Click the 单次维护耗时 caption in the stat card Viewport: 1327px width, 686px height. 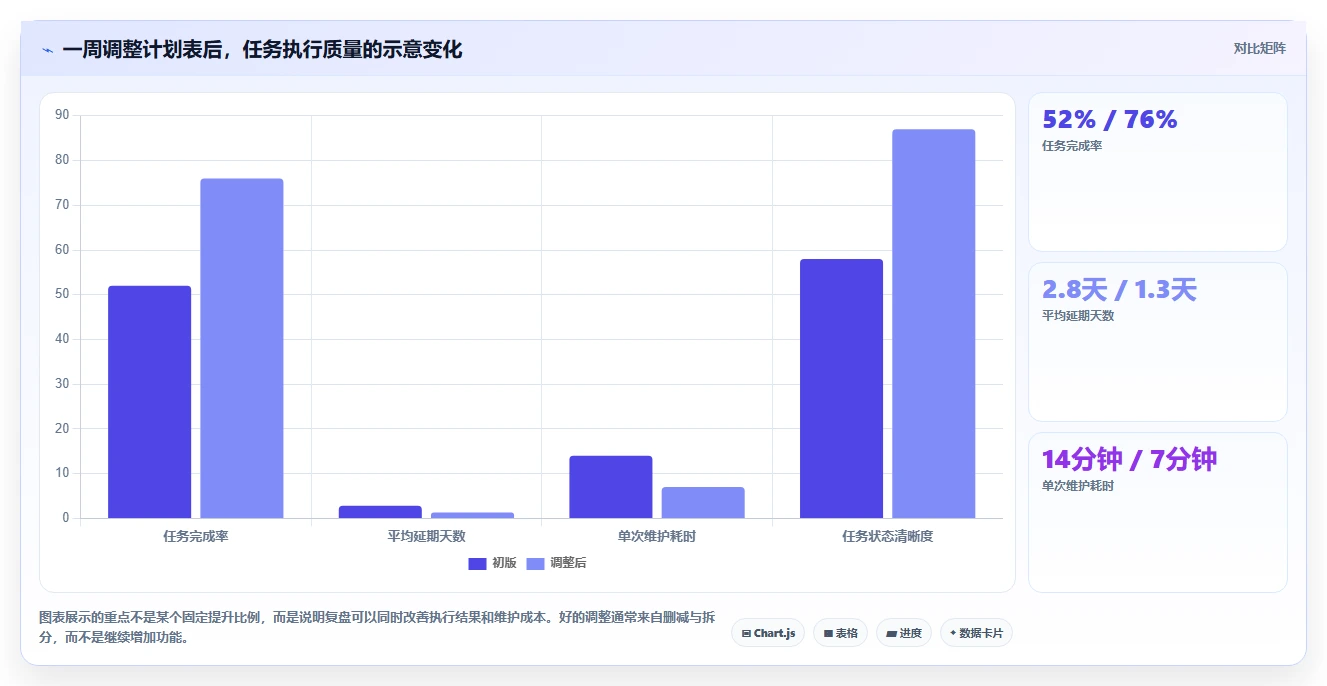click(1078, 486)
